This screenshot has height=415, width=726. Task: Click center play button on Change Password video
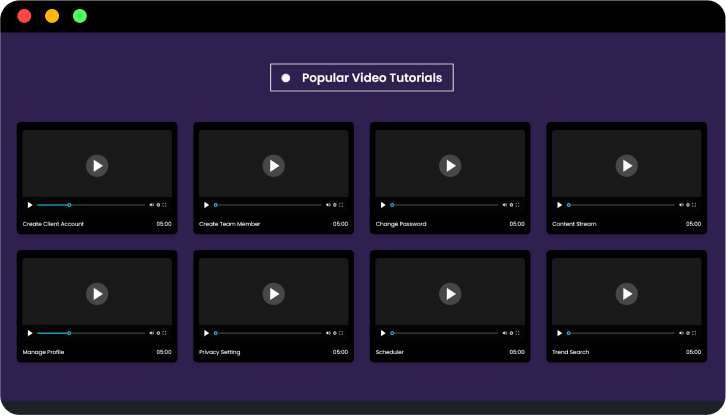[x=450, y=165]
